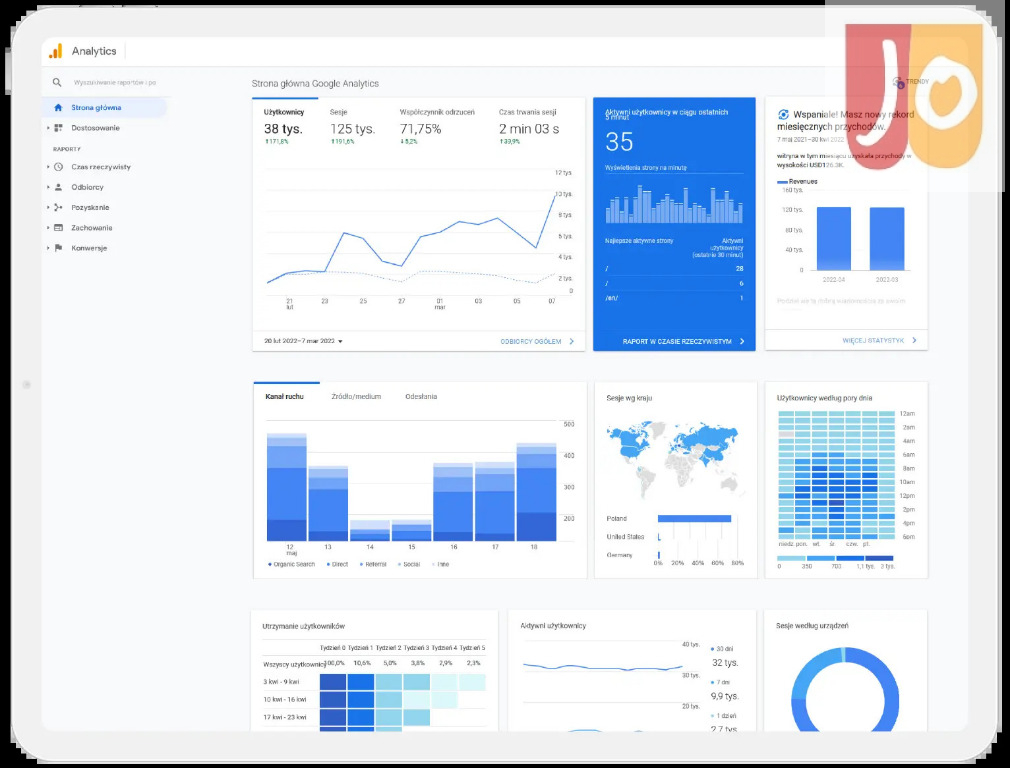This screenshot has height=768, width=1010.
Task: Switch to Odesłania tab
Action: [x=421, y=396]
